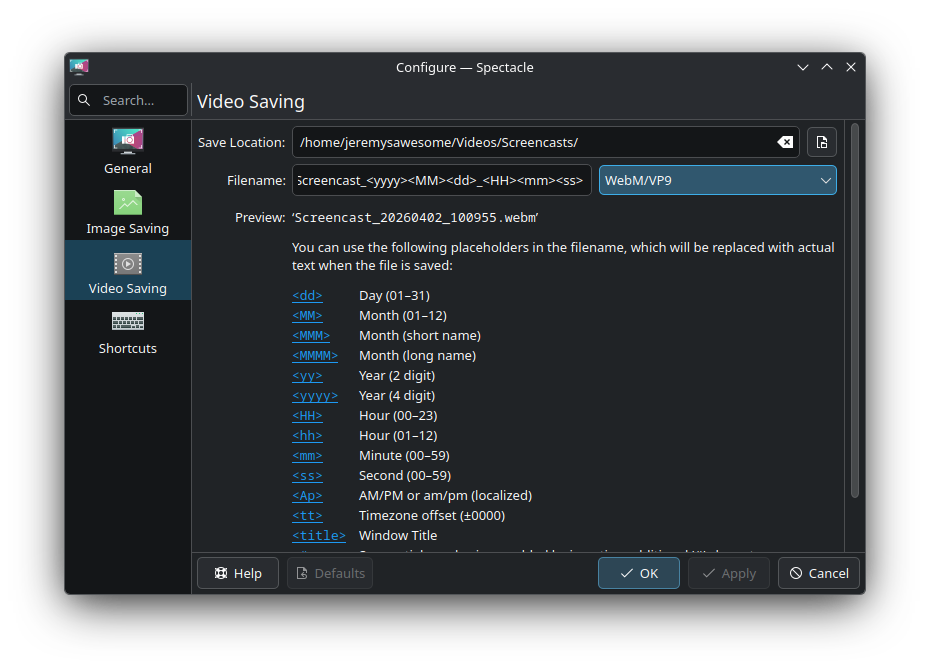Switch to the Video Saving section
Image resolution: width=930 pixels, height=671 pixels.
[x=127, y=271]
